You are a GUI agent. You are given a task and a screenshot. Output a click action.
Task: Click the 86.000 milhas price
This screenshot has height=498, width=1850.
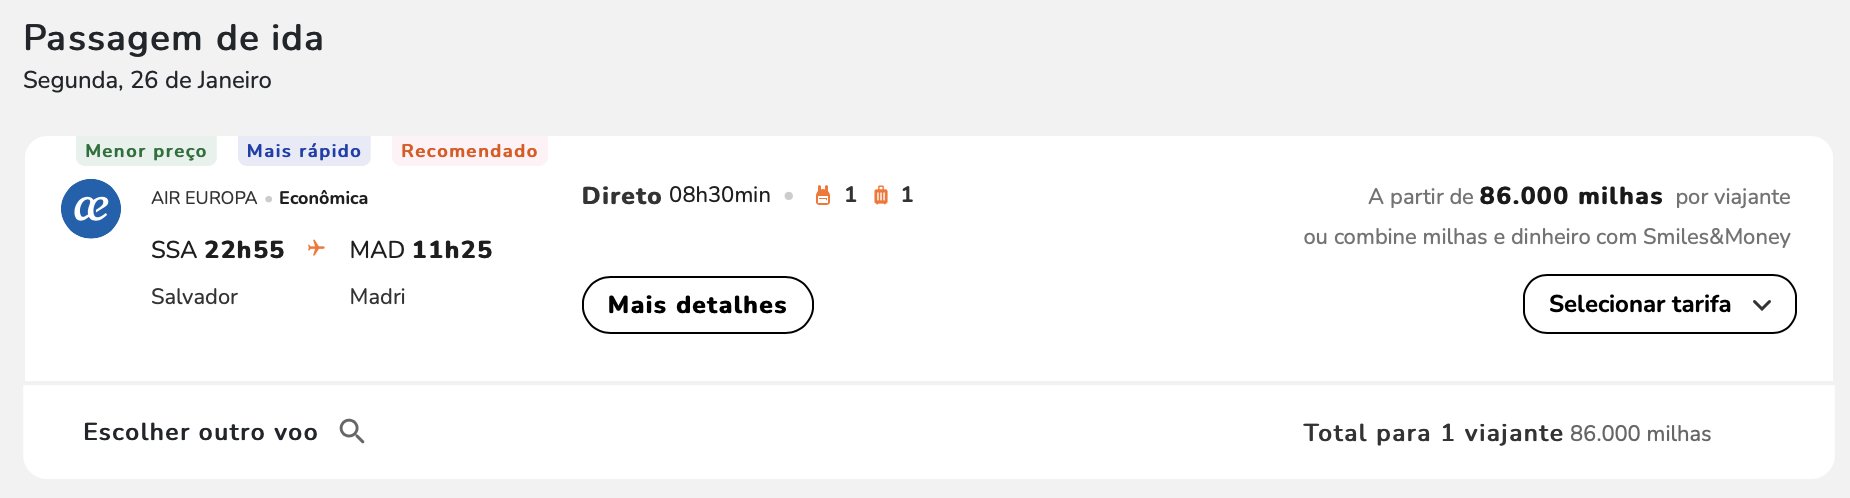click(x=1570, y=196)
